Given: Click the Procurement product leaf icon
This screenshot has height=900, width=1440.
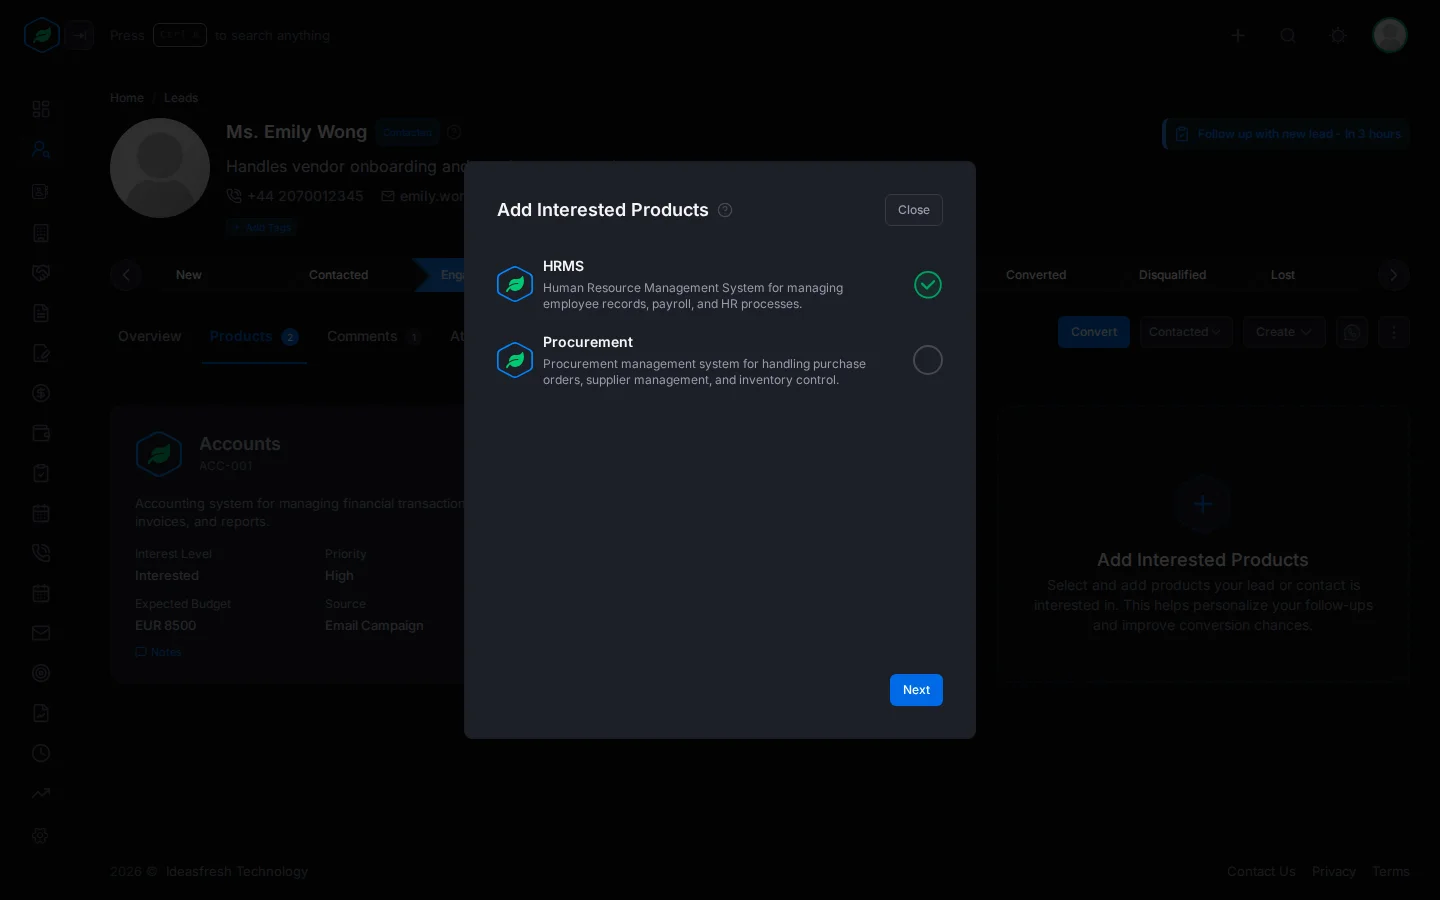Looking at the screenshot, I should point(515,360).
